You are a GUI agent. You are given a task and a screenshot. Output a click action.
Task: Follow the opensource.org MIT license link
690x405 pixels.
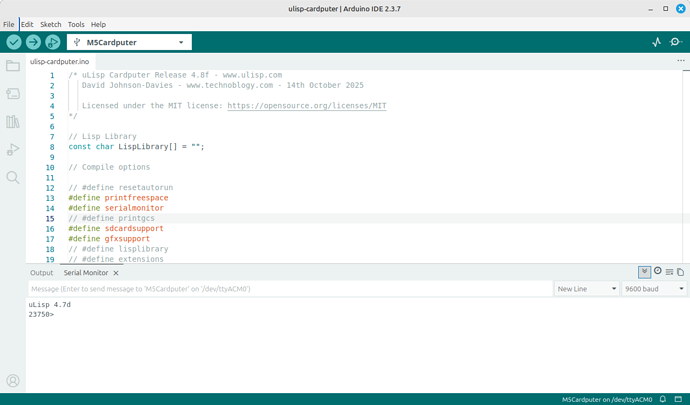tap(307, 106)
